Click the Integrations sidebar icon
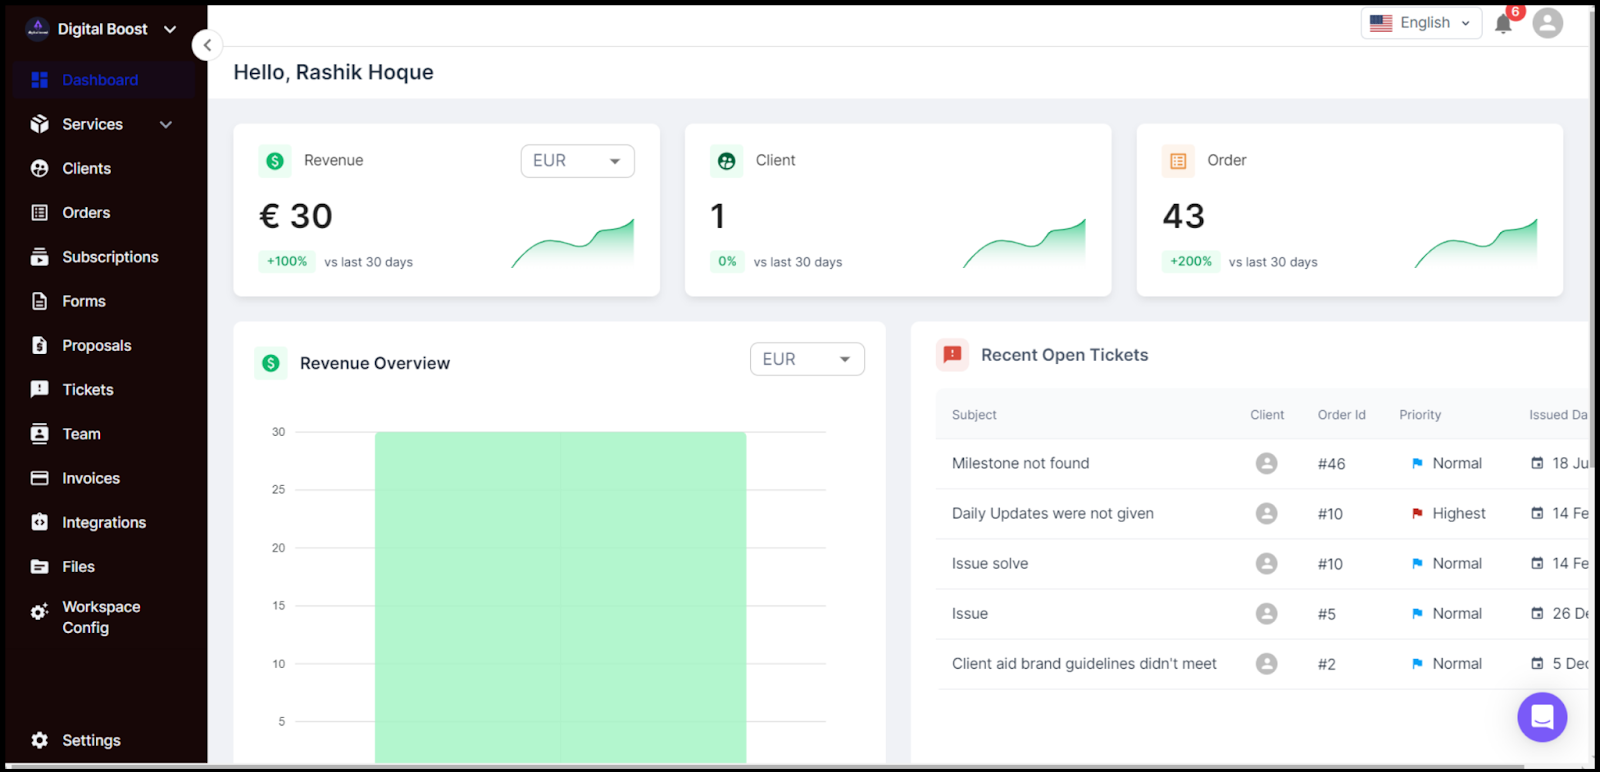The width and height of the screenshot is (1600, 772). tap(39, 522)
